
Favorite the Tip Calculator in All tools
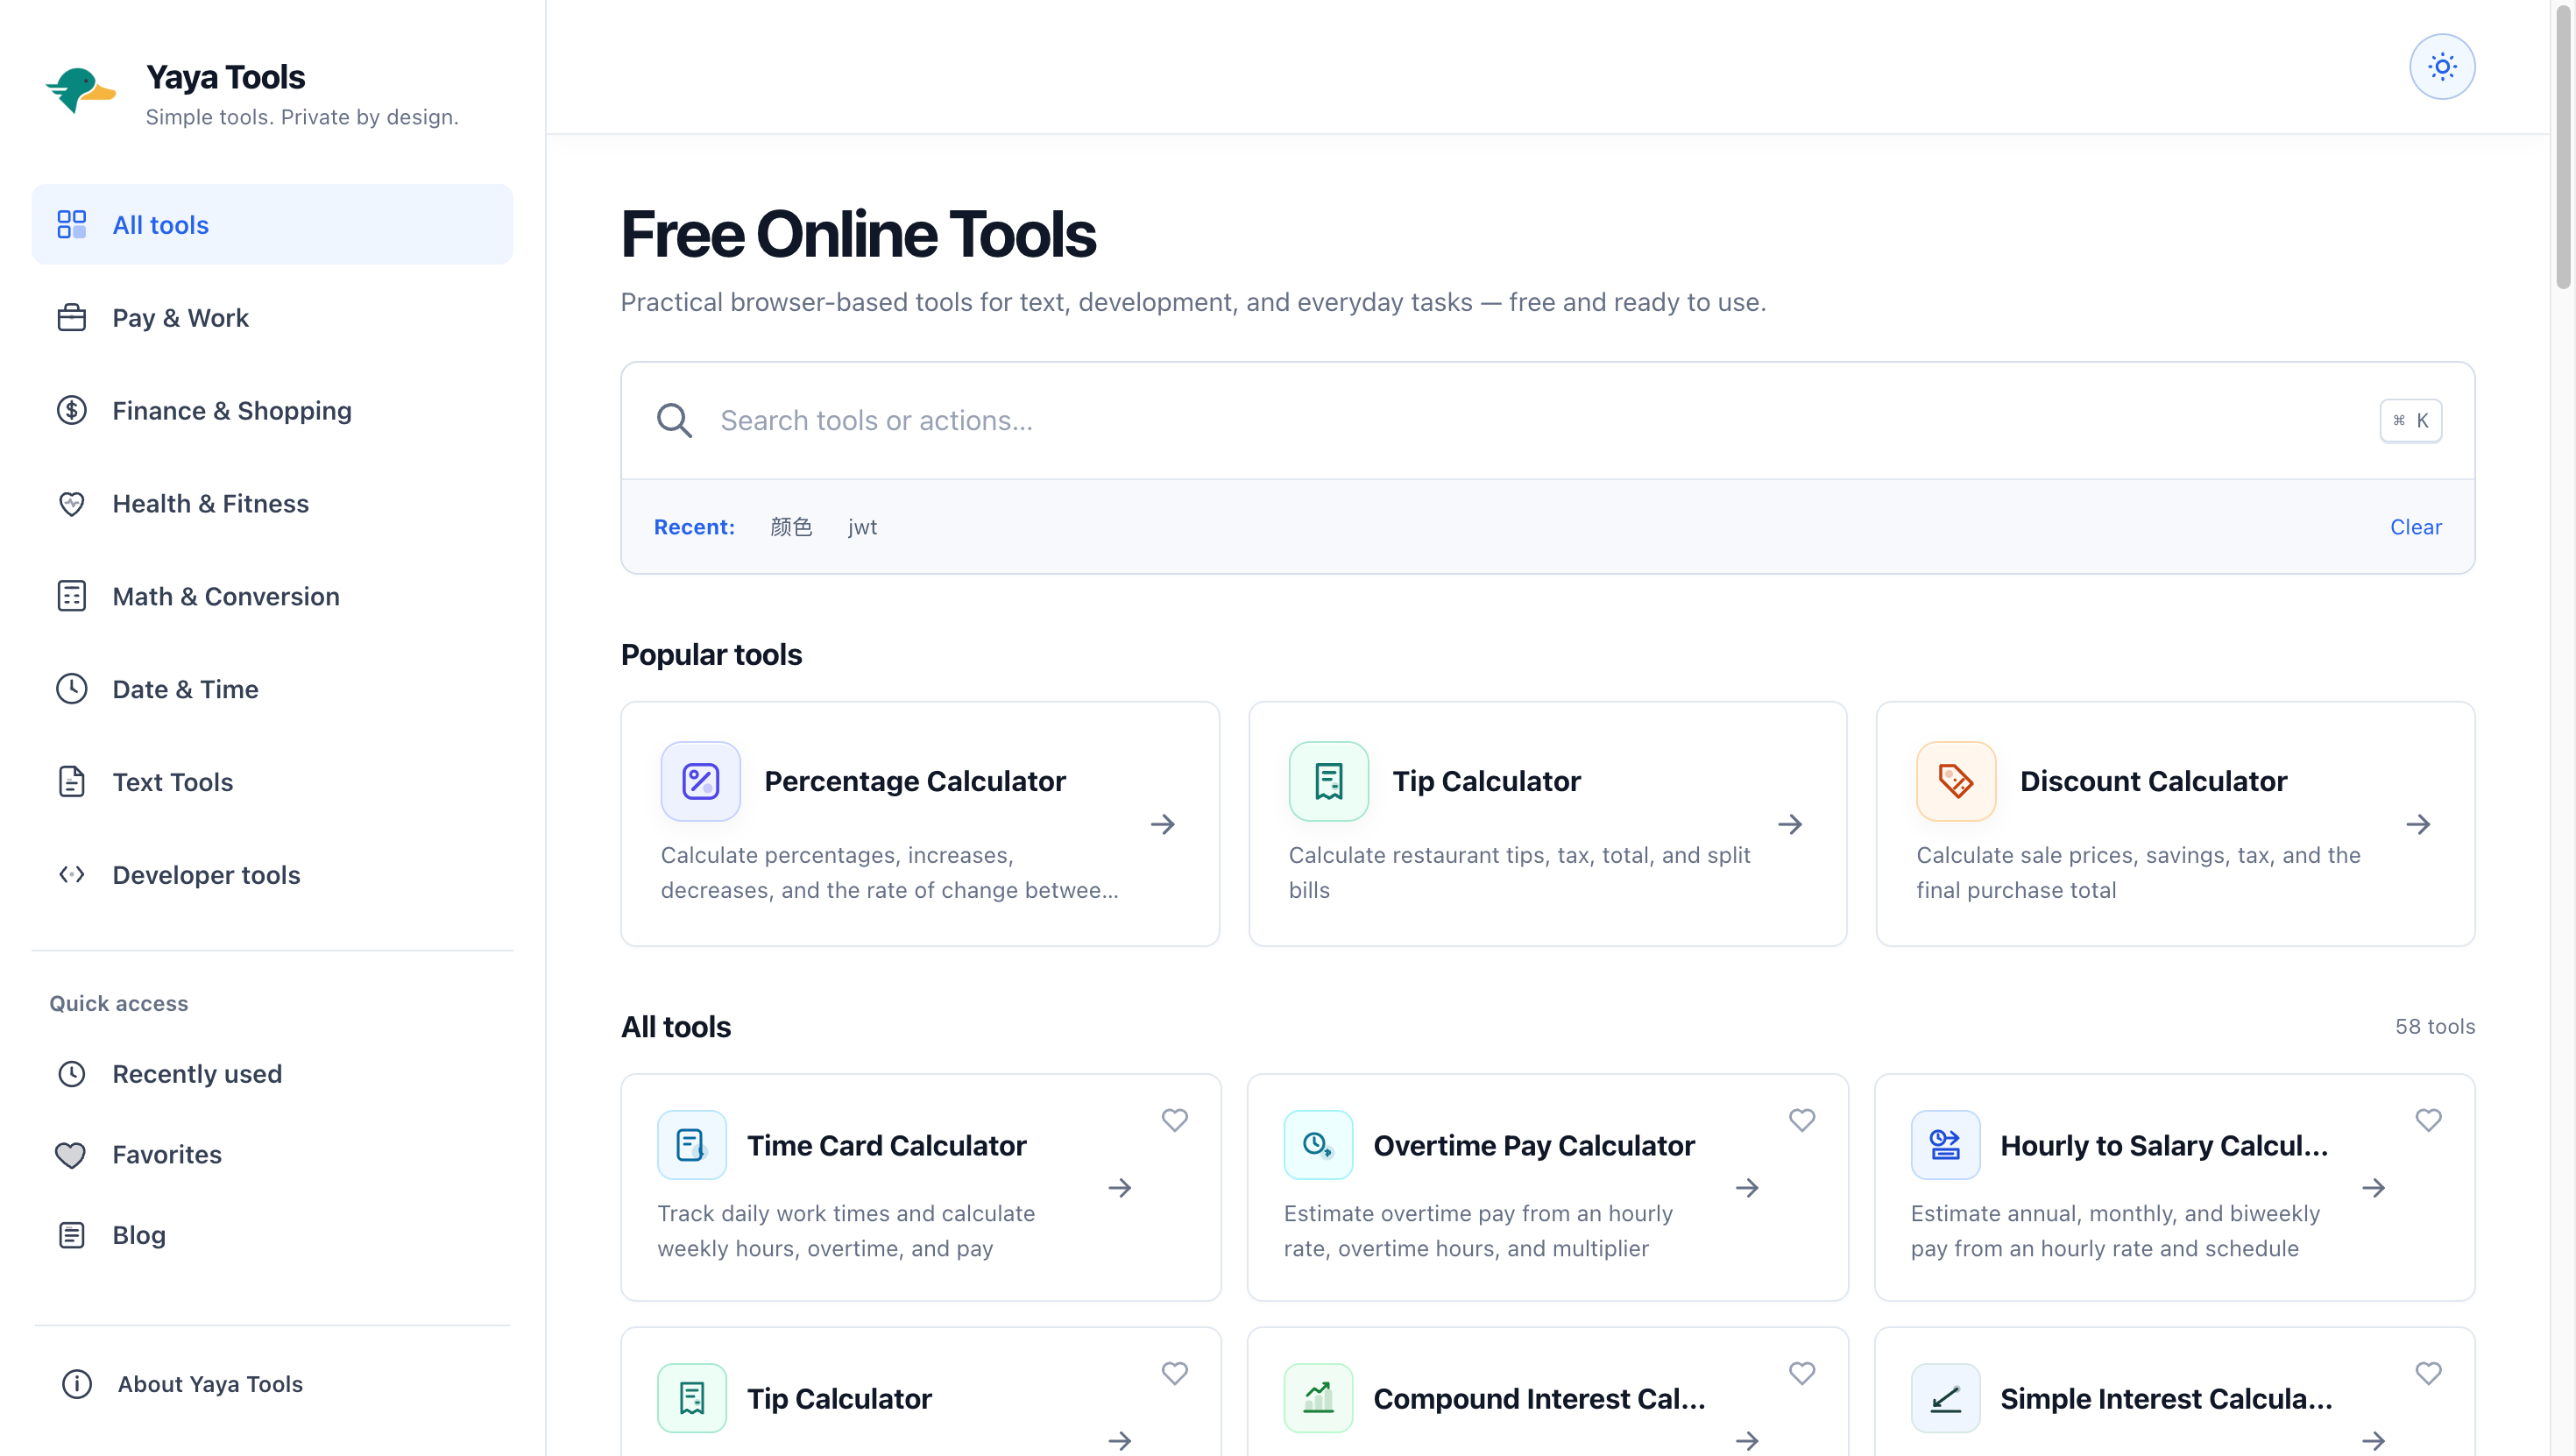pyautogui.click(x=1174, y=1373)
